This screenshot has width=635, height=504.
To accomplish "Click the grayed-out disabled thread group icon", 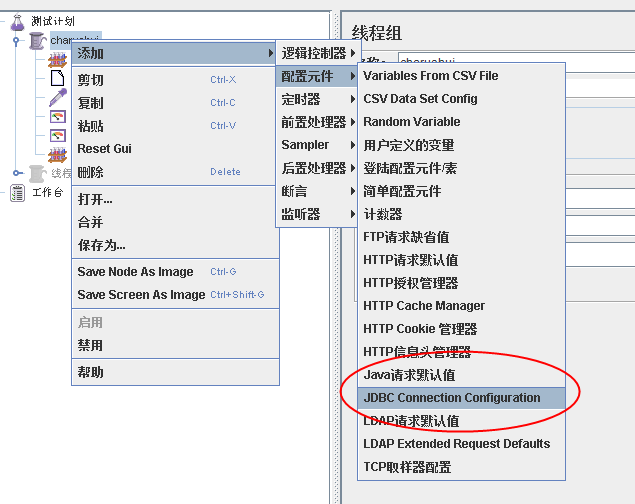I will (37, 173).
